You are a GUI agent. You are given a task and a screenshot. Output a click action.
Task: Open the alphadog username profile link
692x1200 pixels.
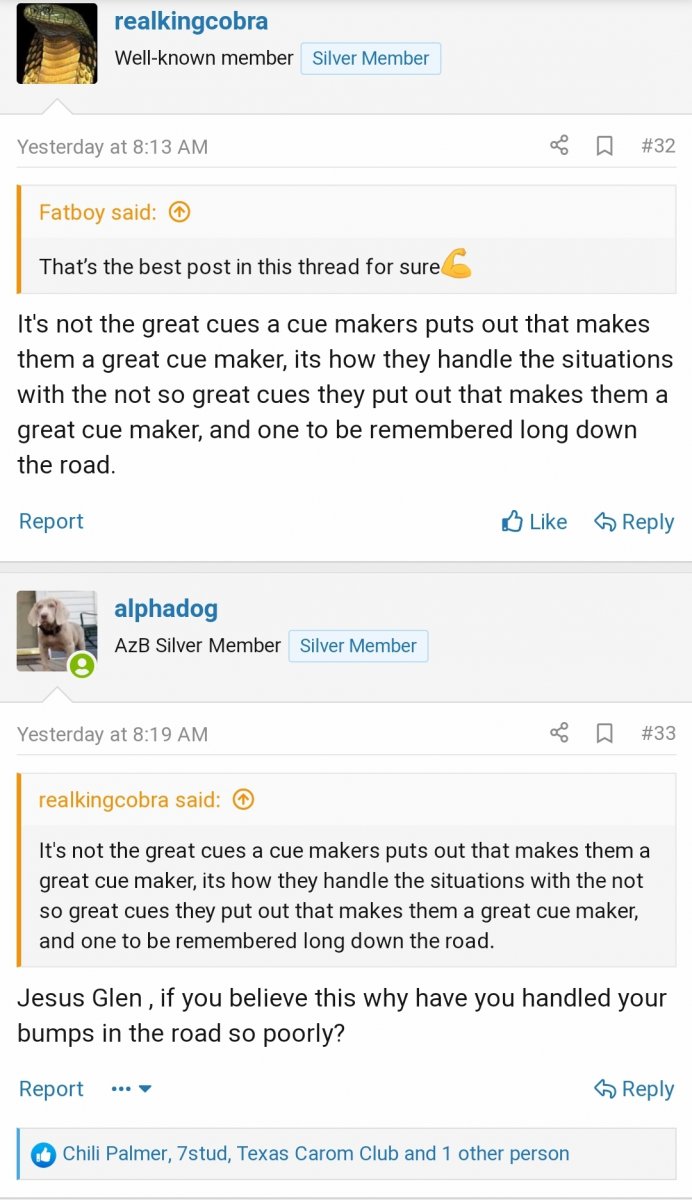point(166,608)
